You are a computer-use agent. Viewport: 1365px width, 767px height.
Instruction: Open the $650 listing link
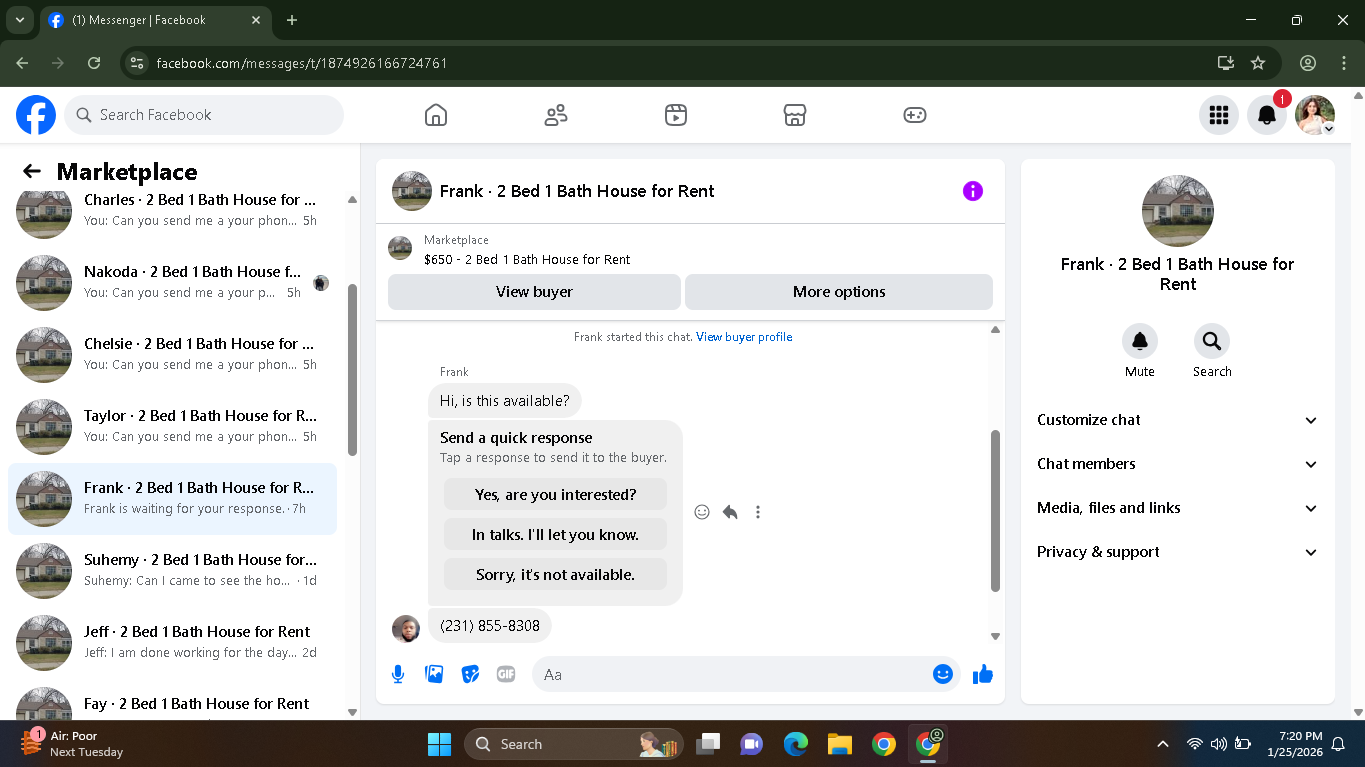(527, 259)
